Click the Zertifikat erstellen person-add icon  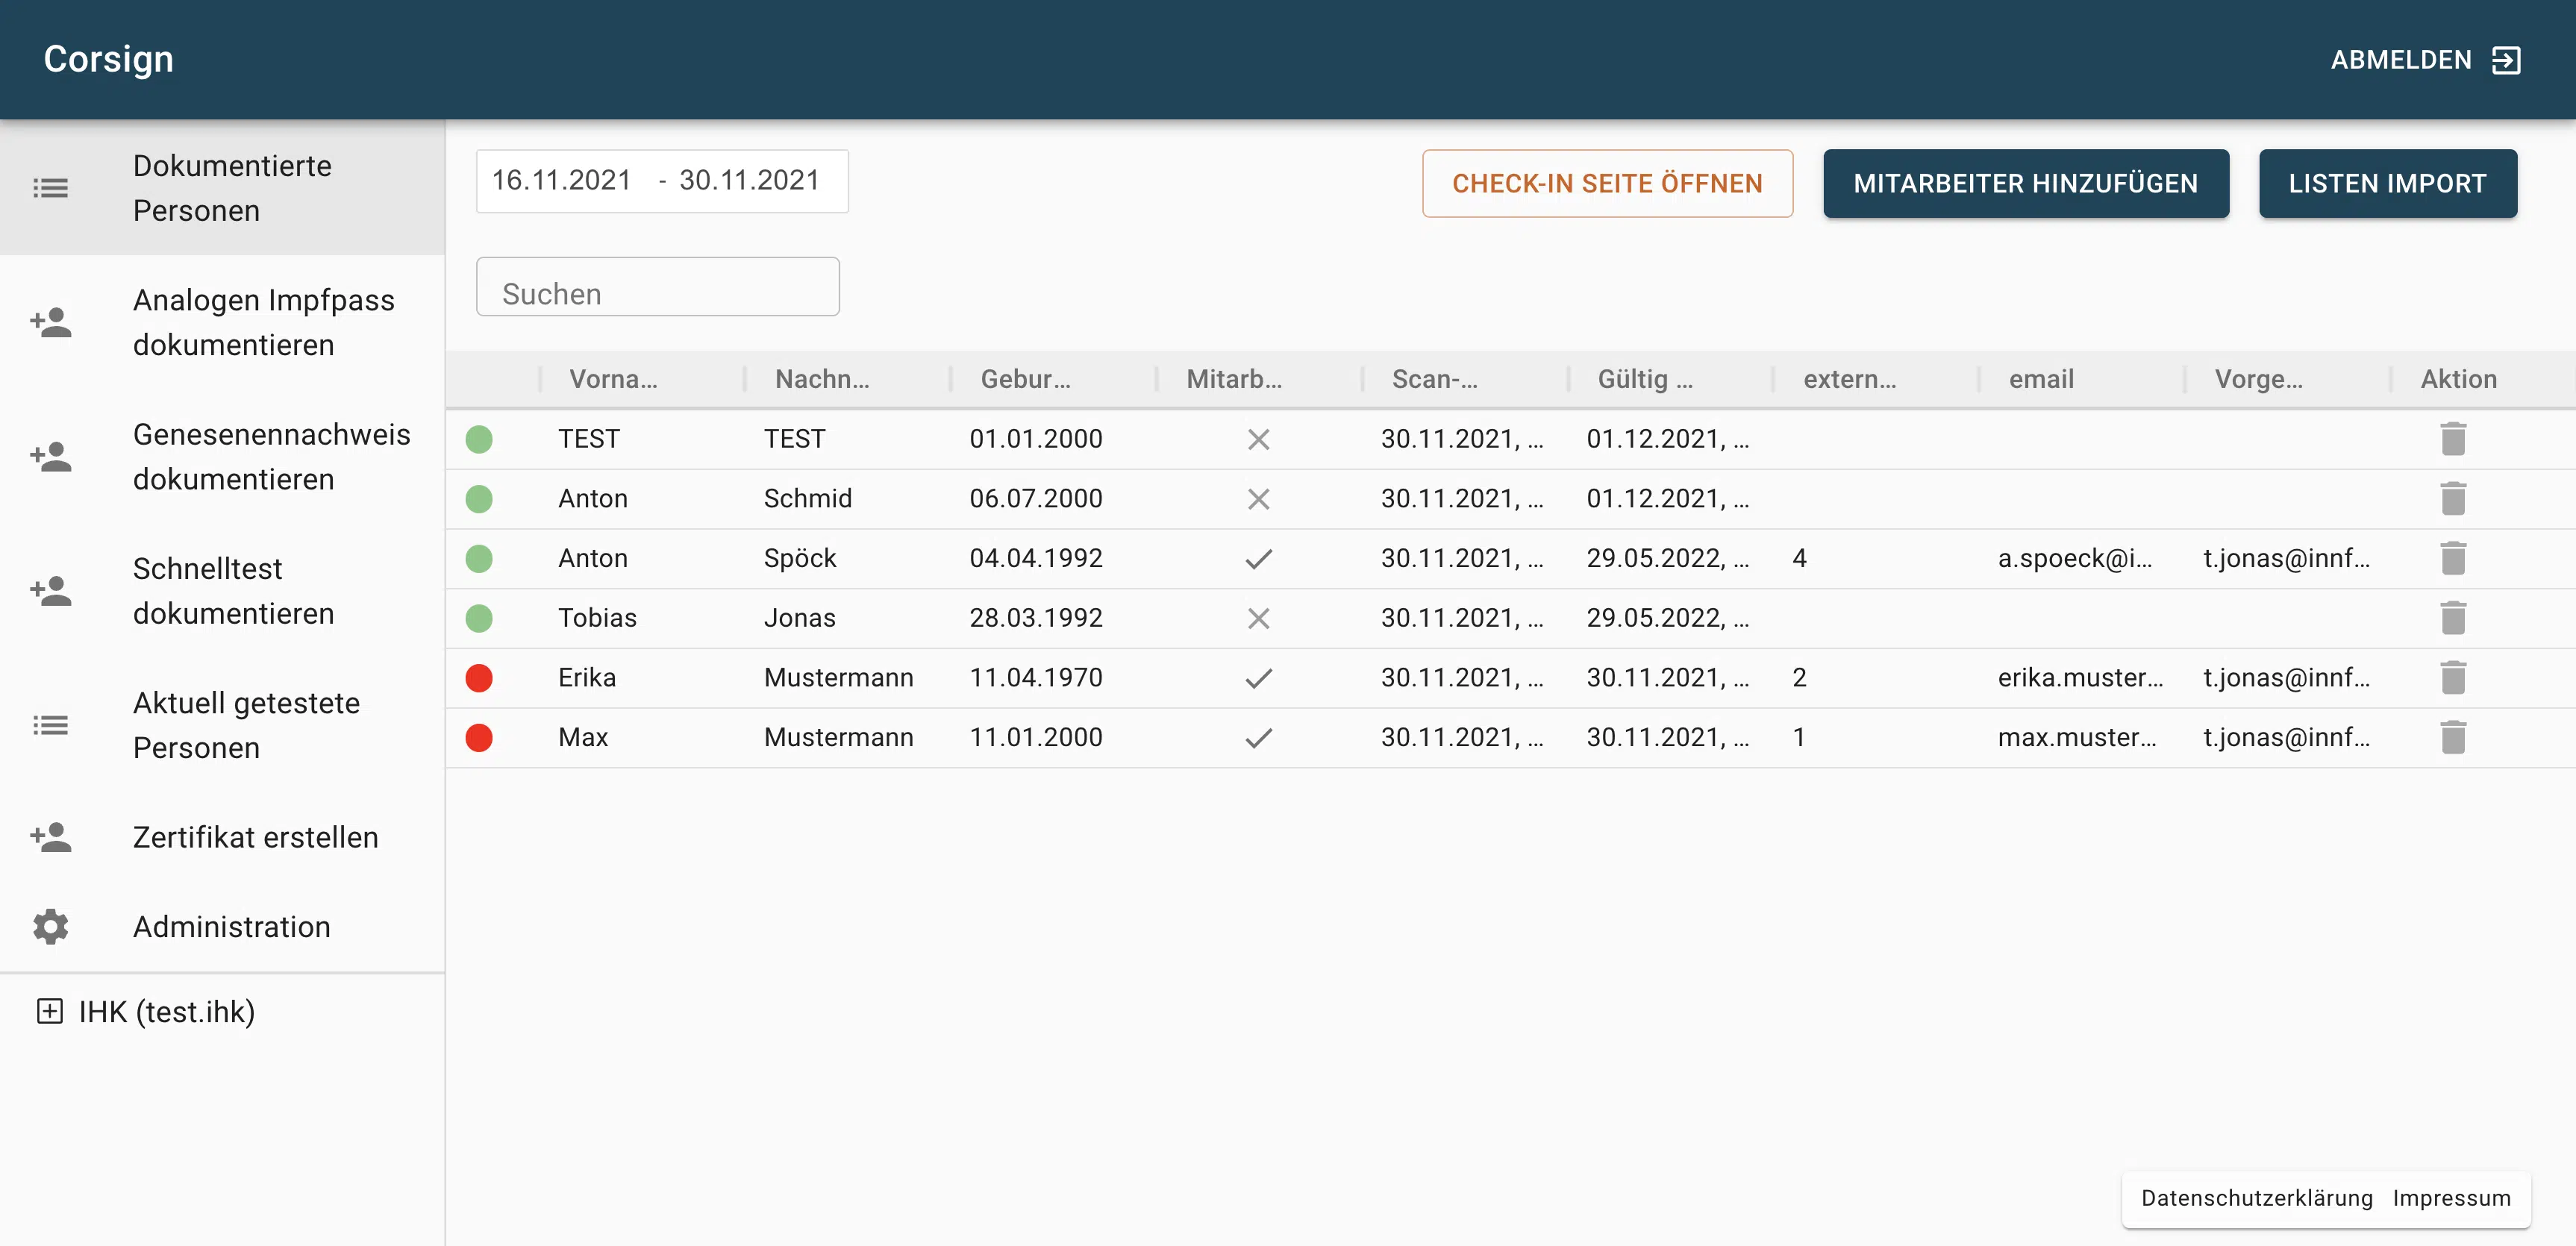point(50,837)
